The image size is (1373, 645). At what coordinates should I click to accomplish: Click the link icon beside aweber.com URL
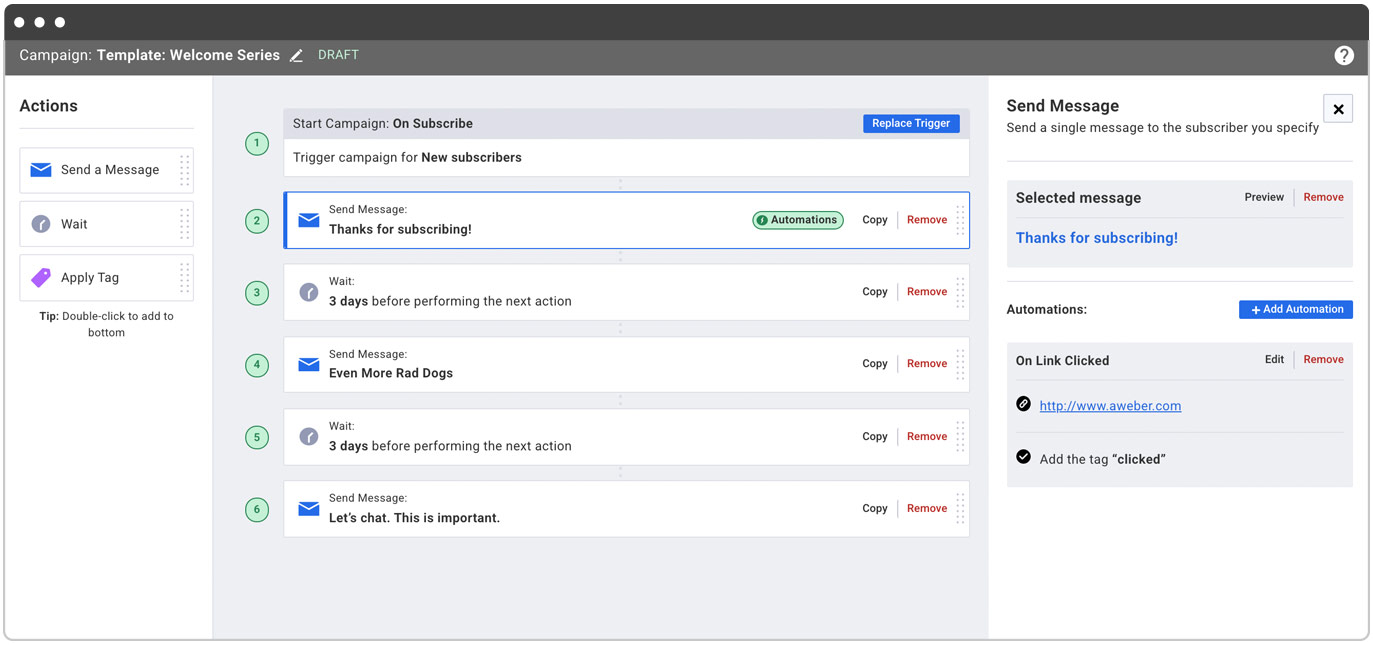1023,404
